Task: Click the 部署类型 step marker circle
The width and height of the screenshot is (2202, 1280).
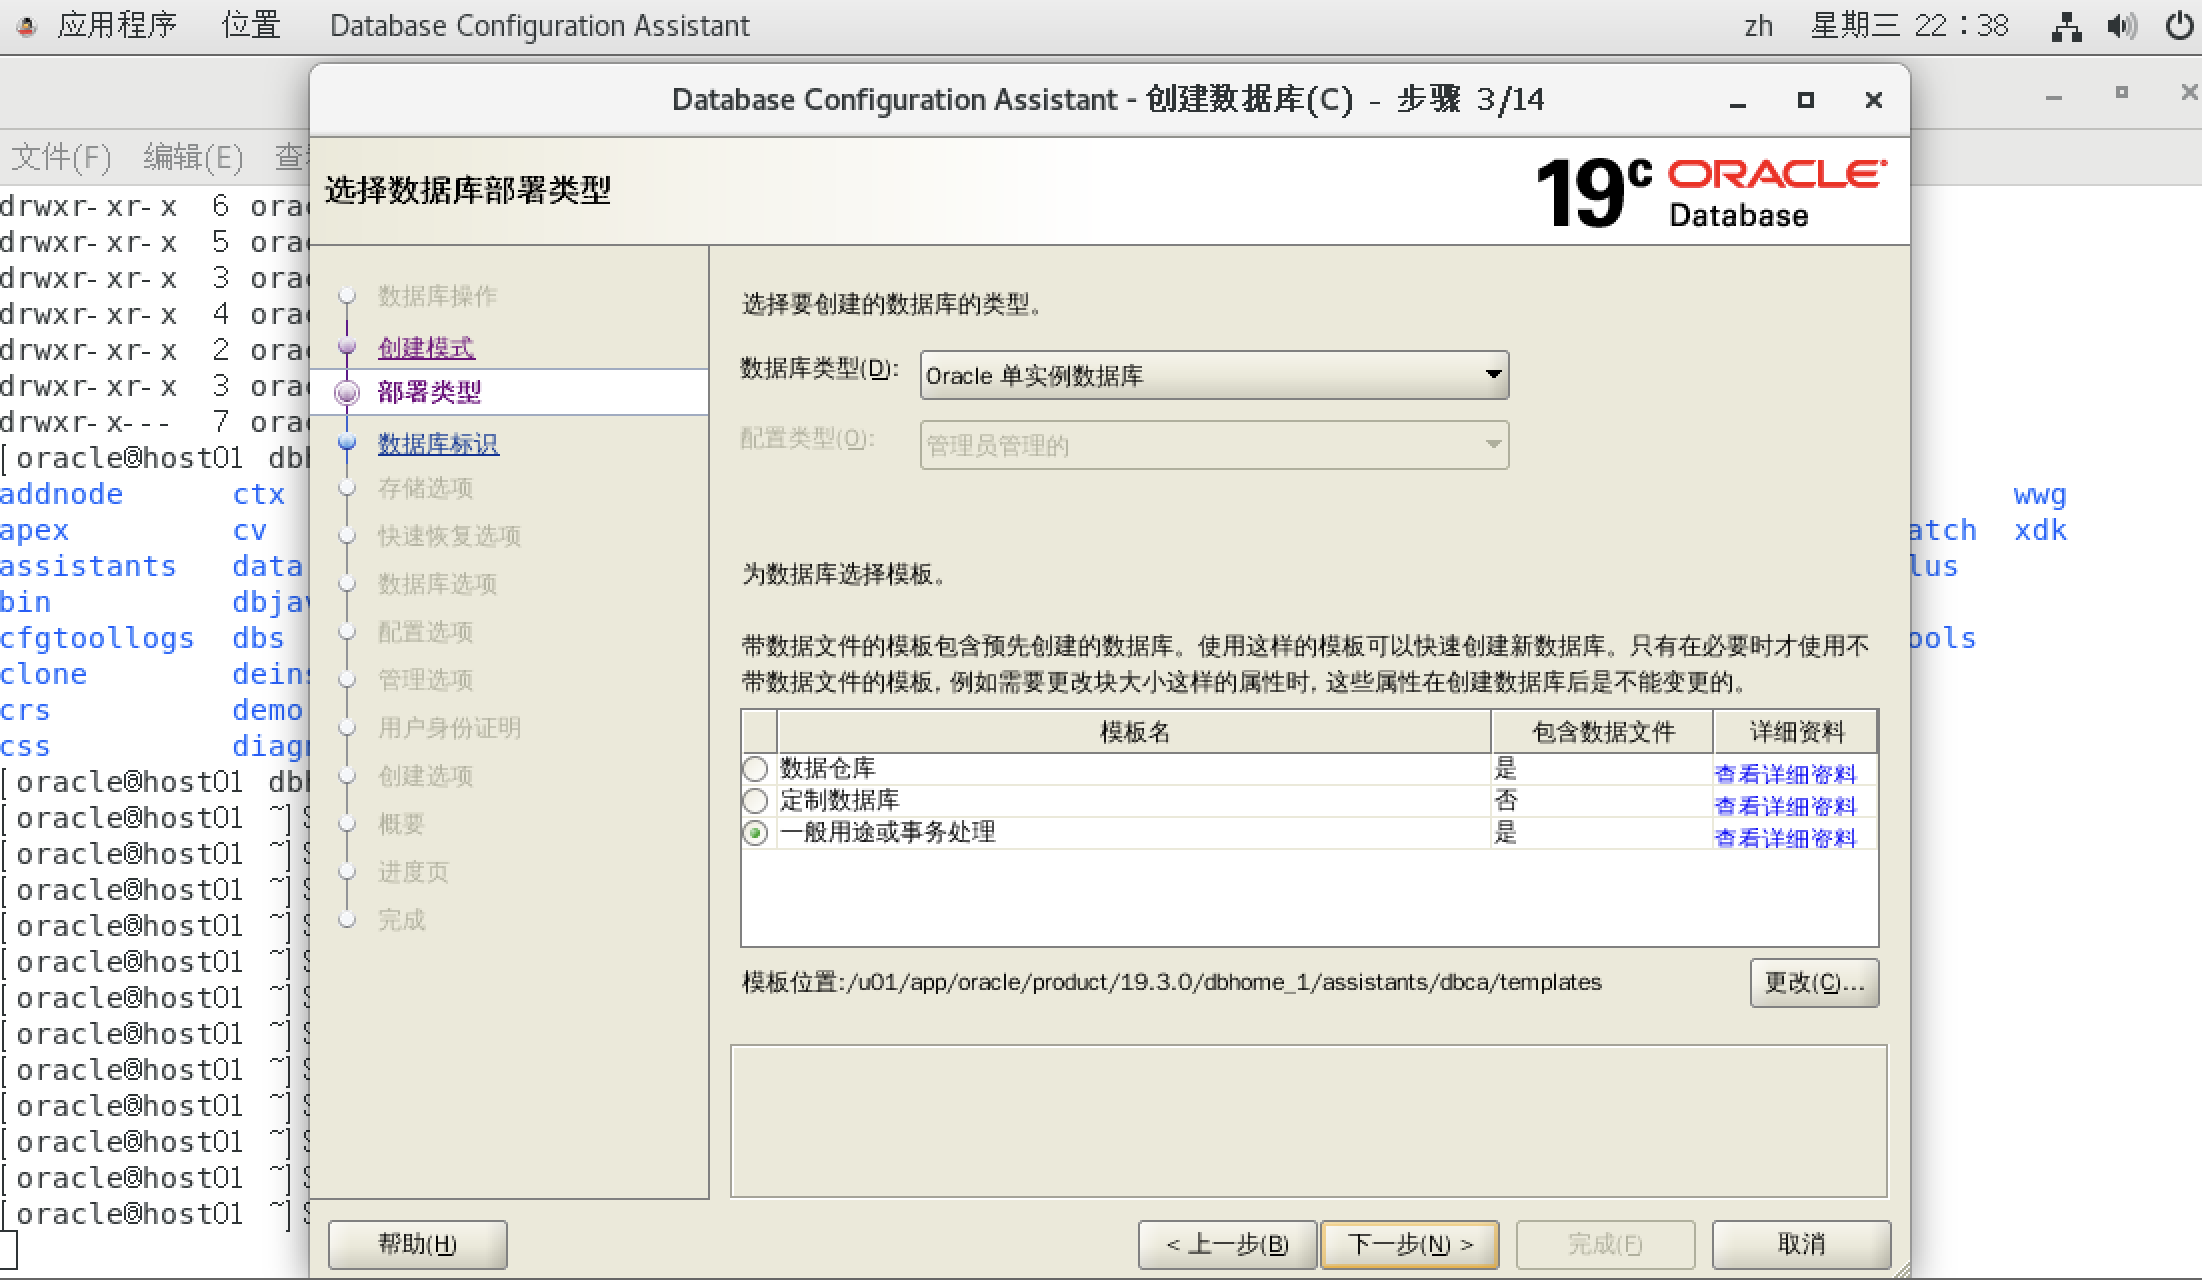Action: 348,392
